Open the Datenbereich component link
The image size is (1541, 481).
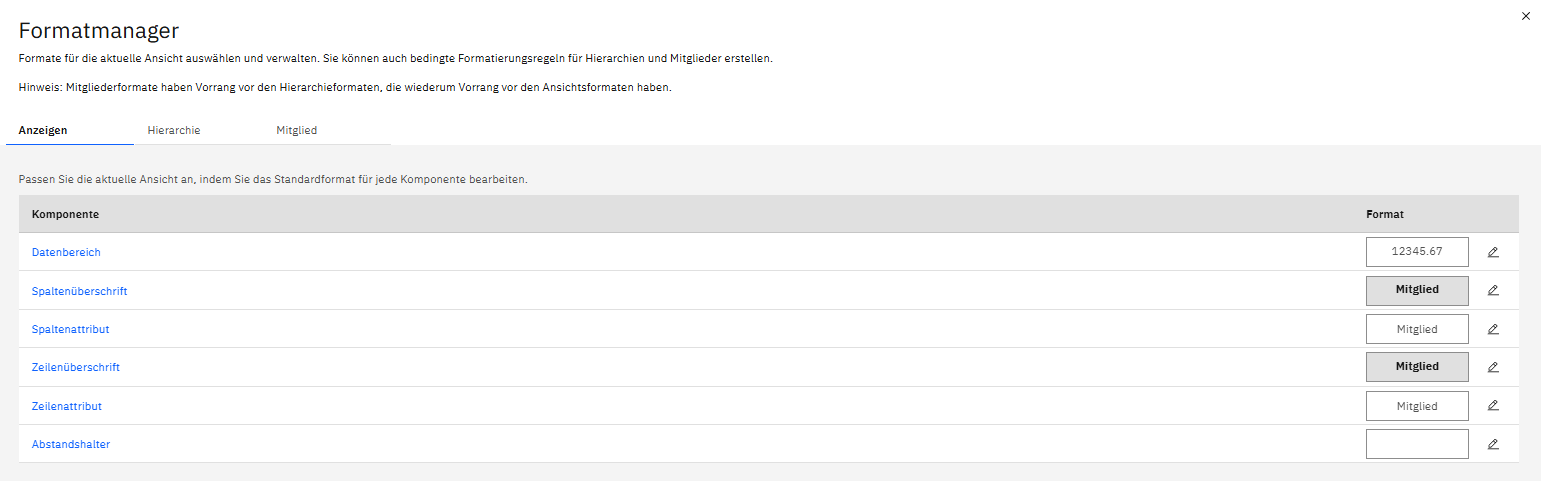click(x=66, y=252)
